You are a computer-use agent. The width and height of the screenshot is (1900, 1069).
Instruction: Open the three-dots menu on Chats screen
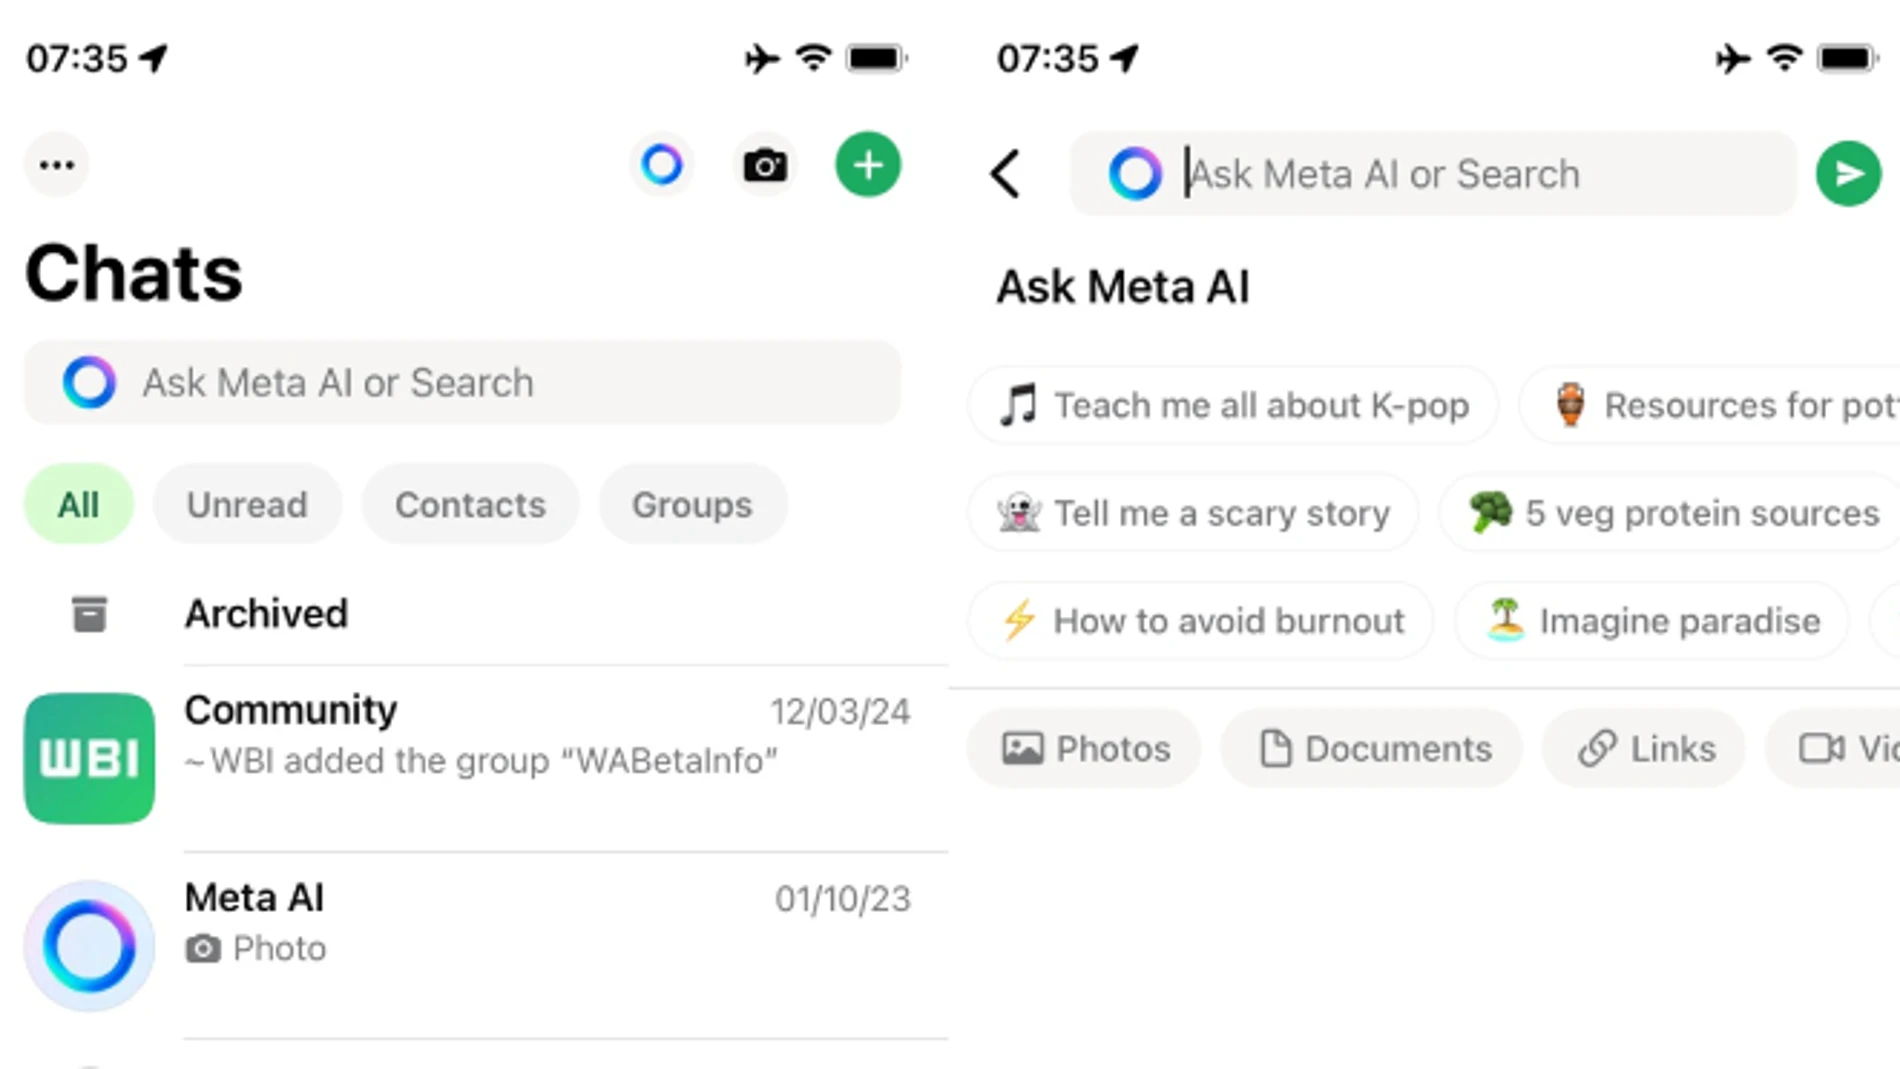pyautogui.click(x=57, y=165)
